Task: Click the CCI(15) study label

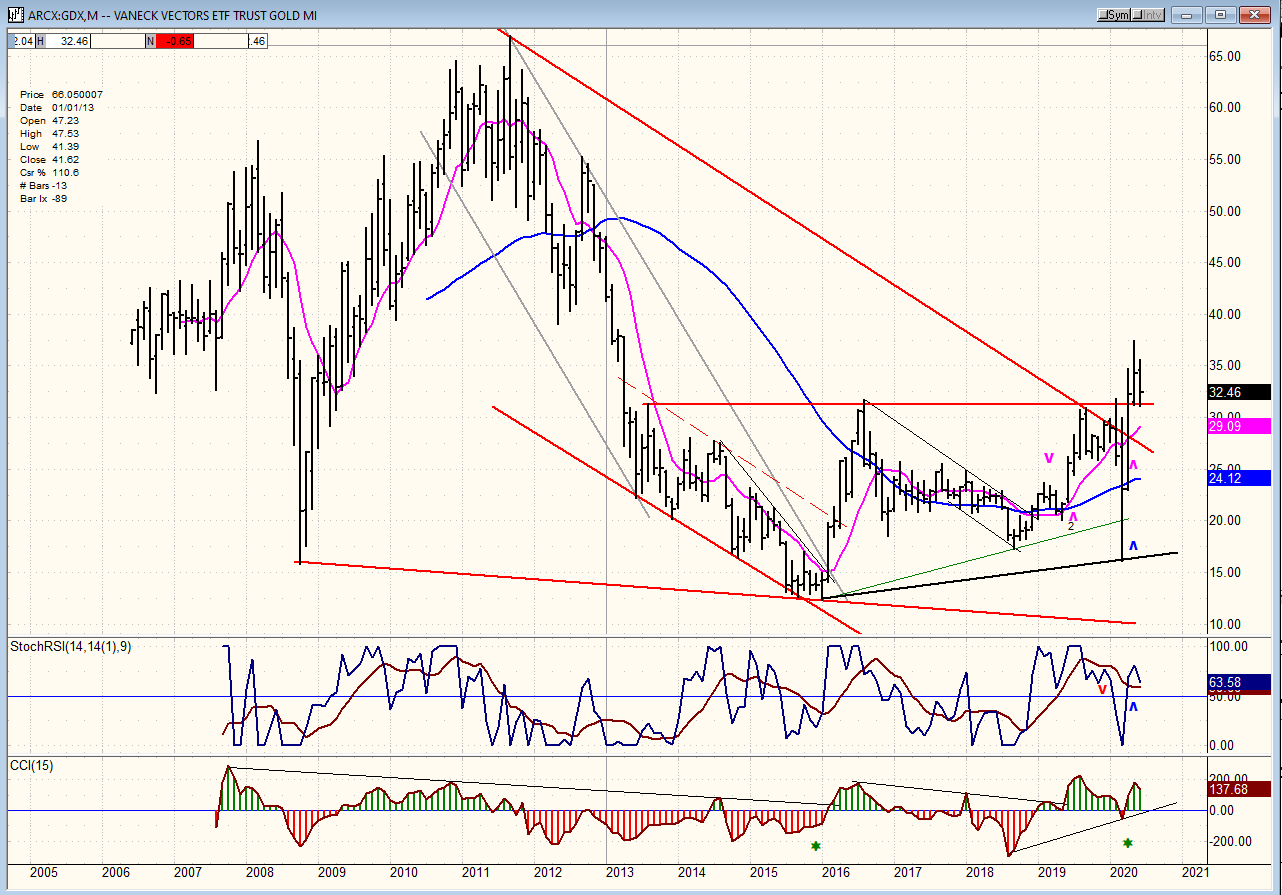Action: click(x=32, y=766)
